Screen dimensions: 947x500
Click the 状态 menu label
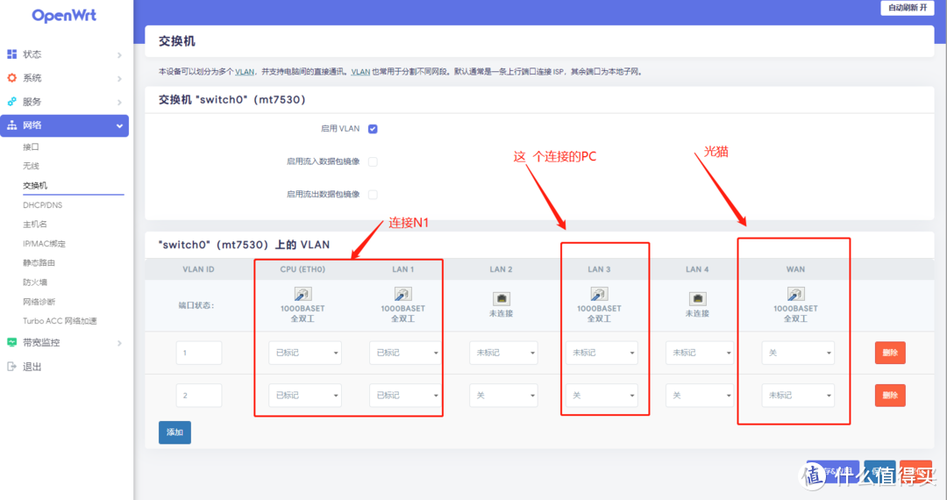pyautogui.click(x=32, y=54)
